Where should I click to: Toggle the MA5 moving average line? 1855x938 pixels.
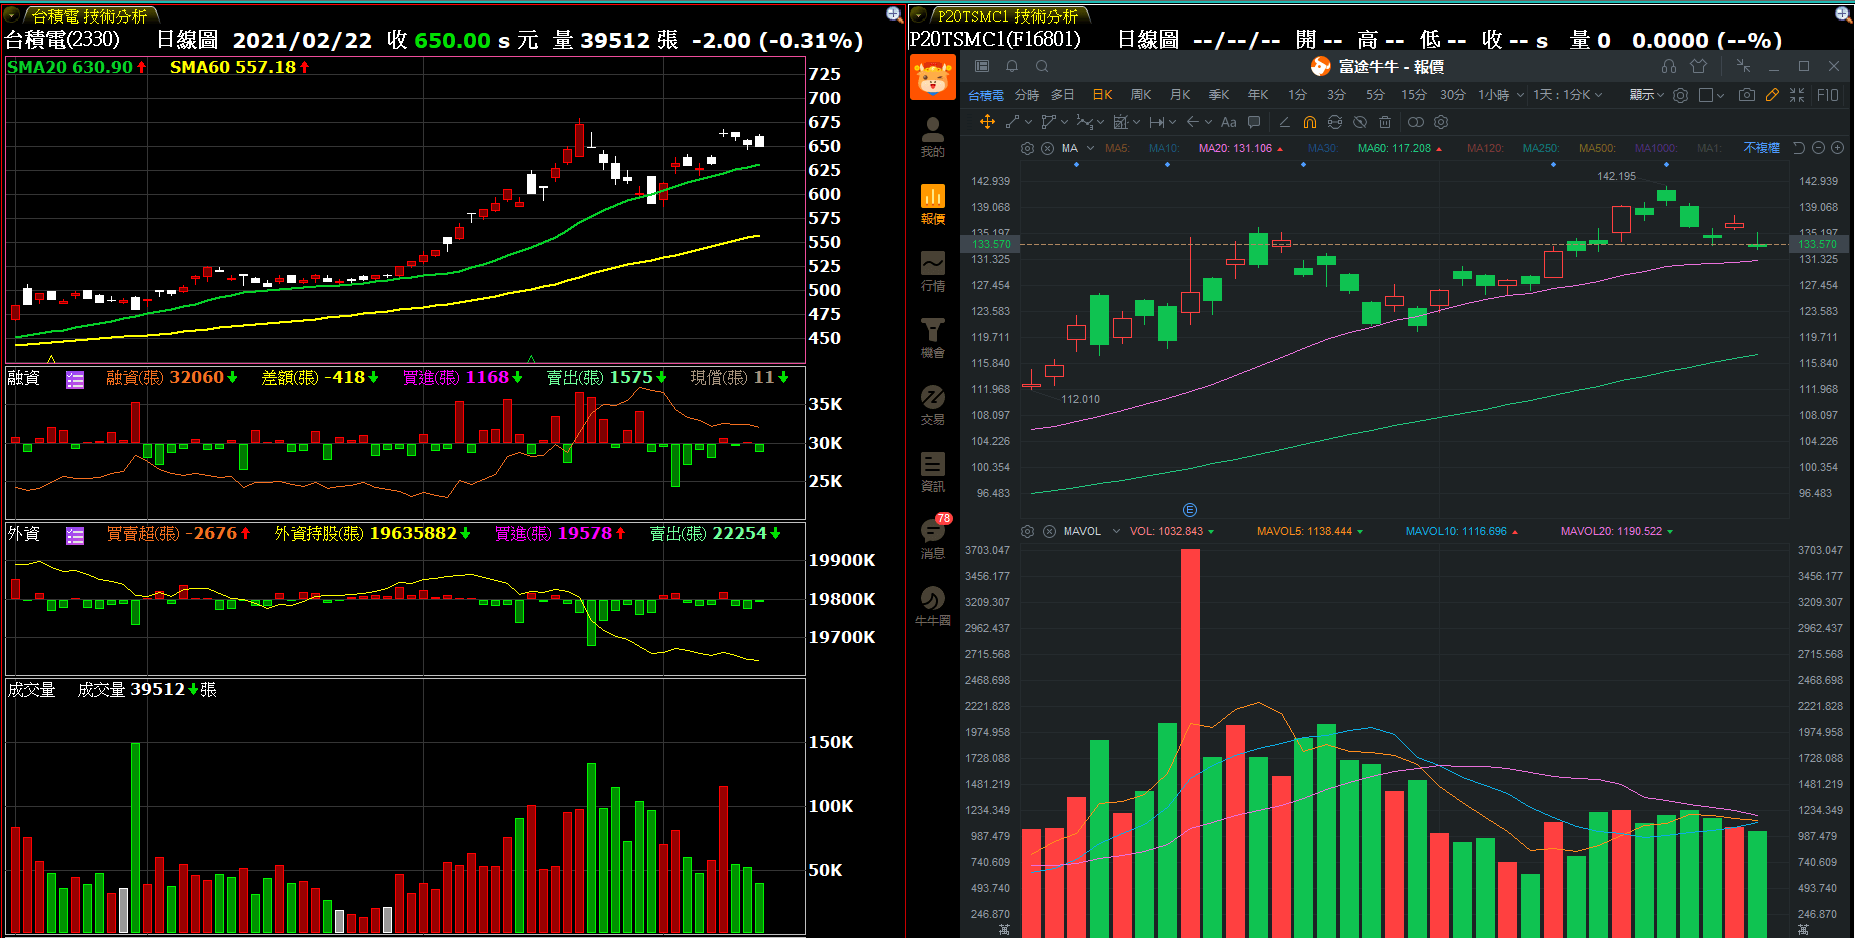point(1117,148)
